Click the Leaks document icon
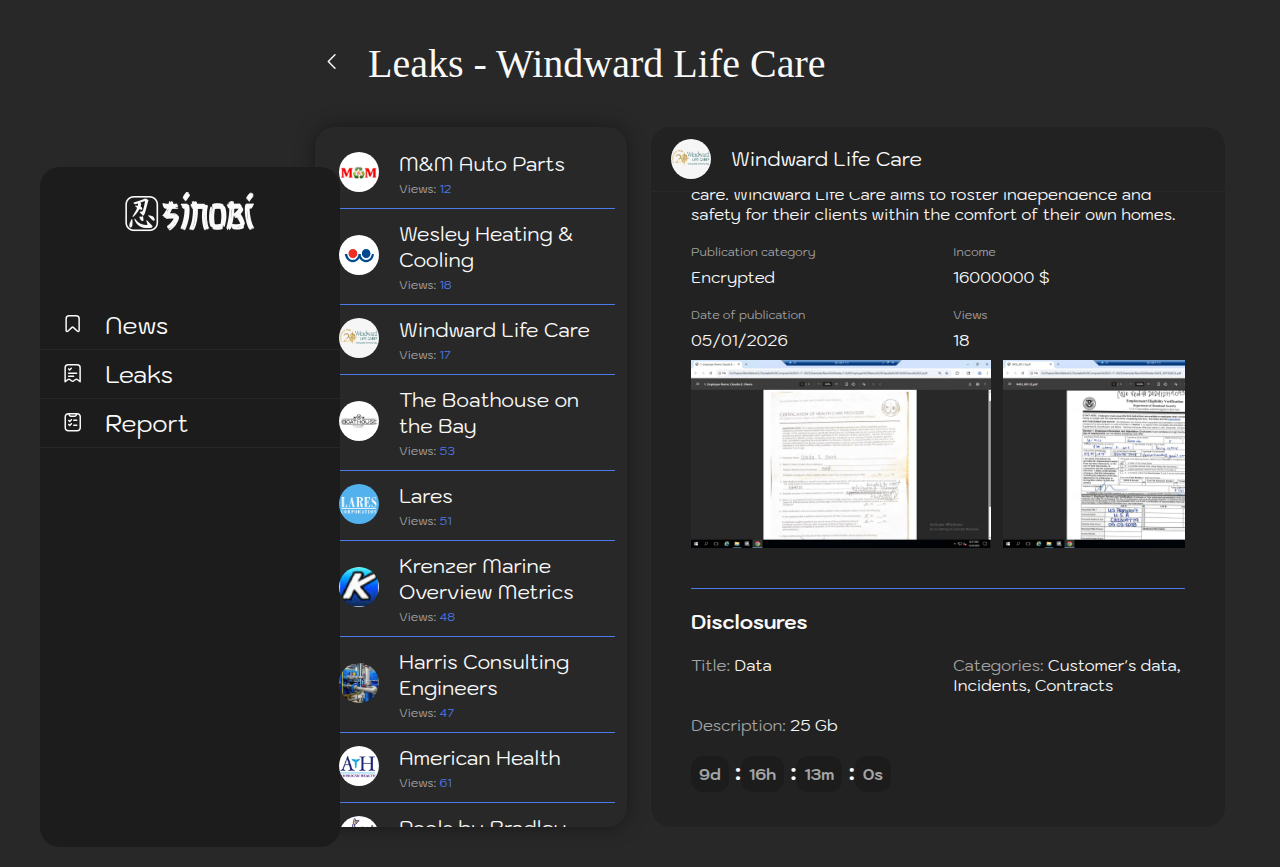The width and height of the screenshot is (1280, 867). coord(73,374)
